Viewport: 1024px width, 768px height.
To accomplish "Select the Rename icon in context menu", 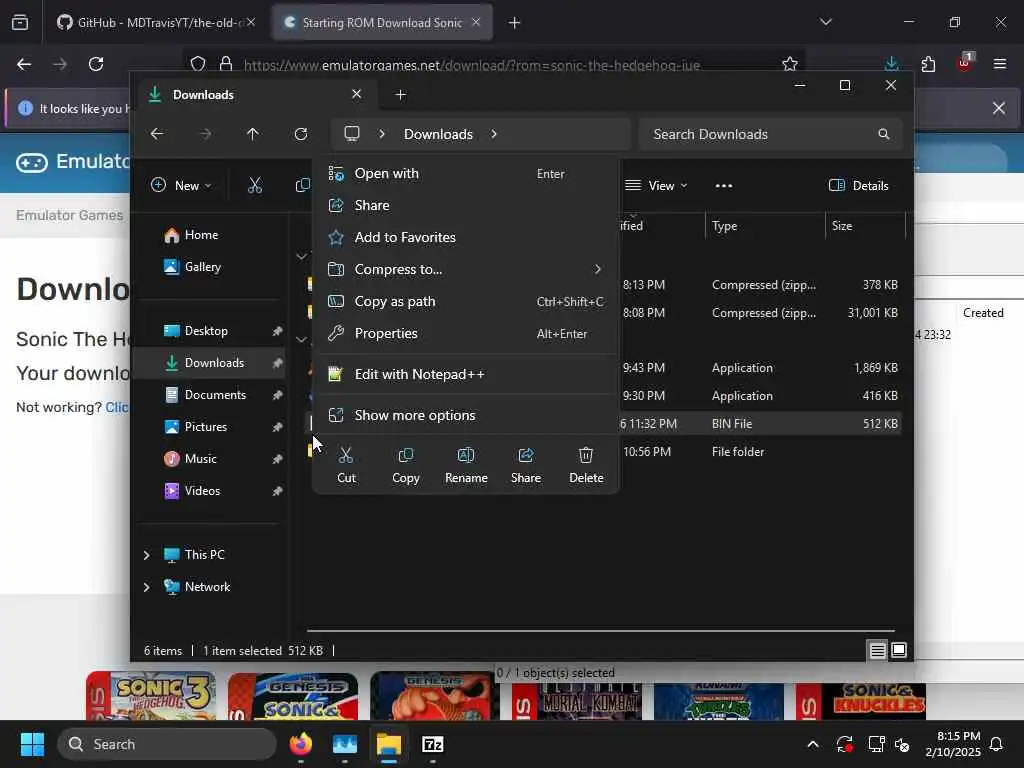I will click(466, 465).
